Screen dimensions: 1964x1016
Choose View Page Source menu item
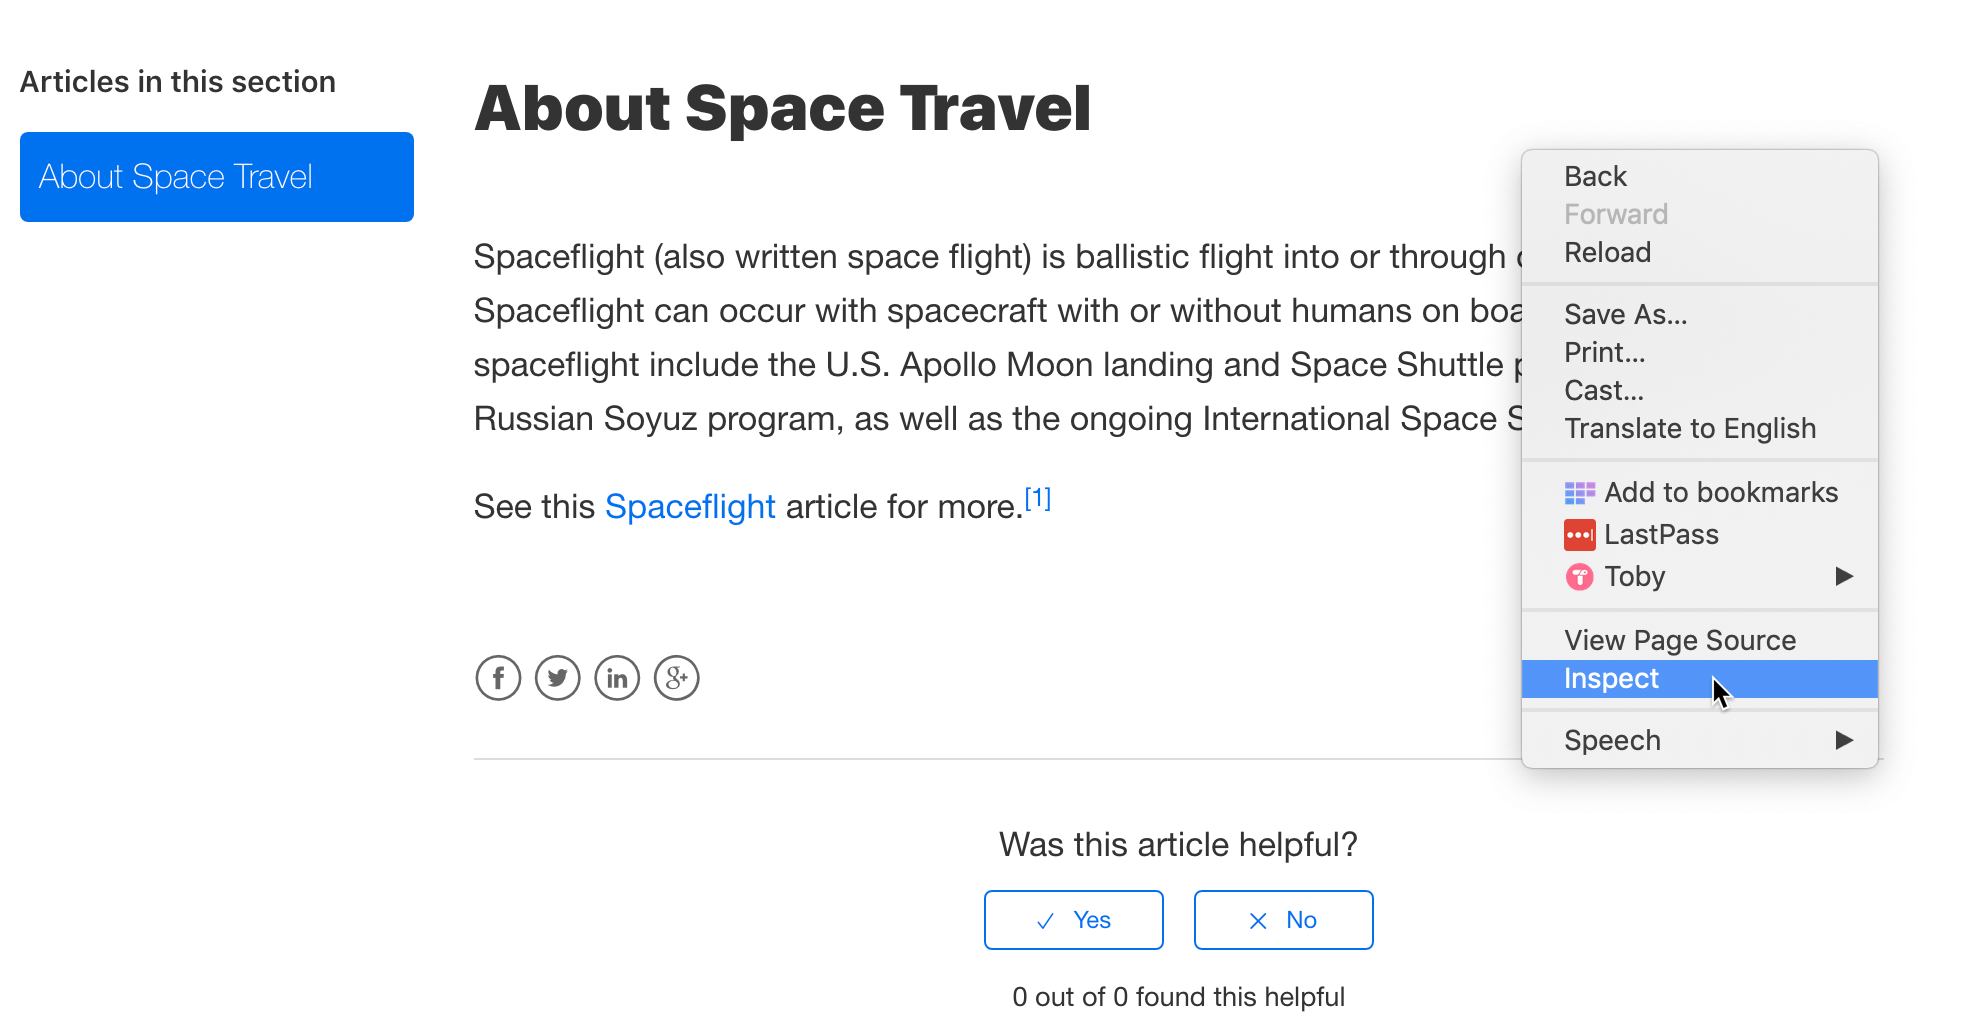pos(1680,640)
